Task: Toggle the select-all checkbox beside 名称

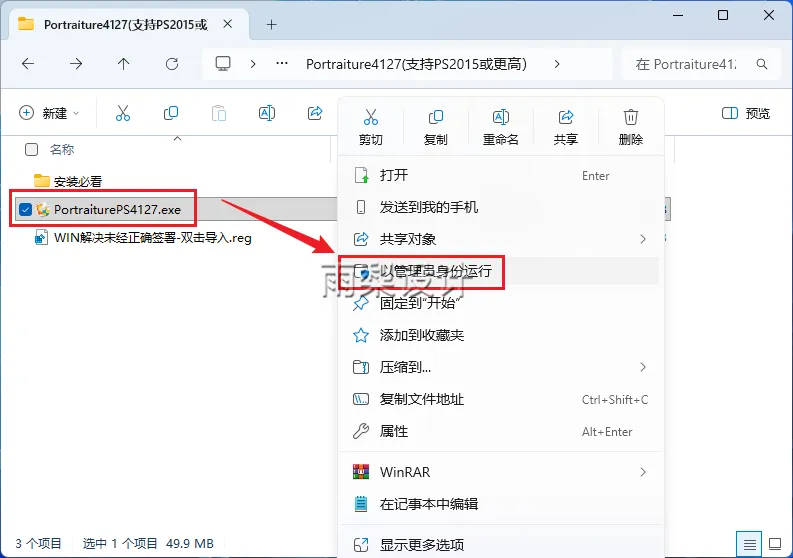Action: pos(31,149)
